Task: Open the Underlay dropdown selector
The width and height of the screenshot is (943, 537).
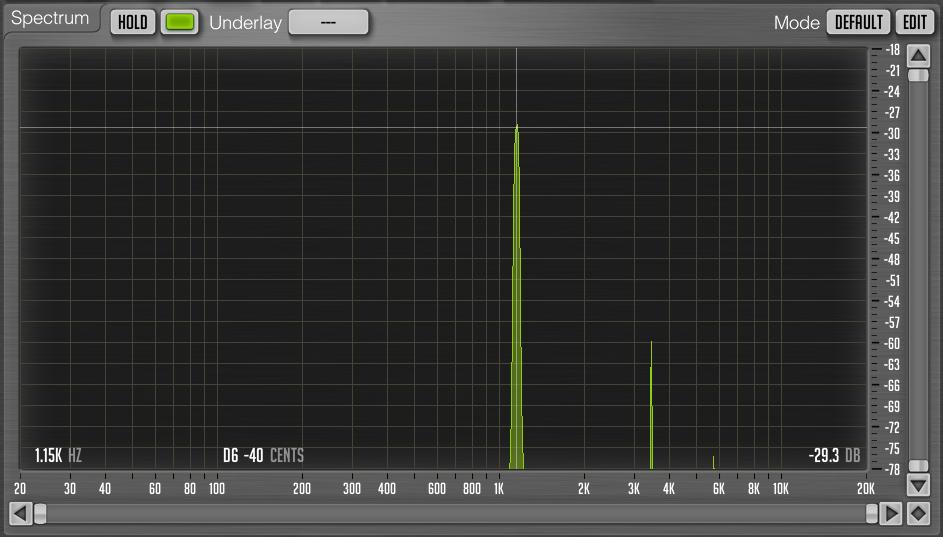Action: (x=328, y=22)
